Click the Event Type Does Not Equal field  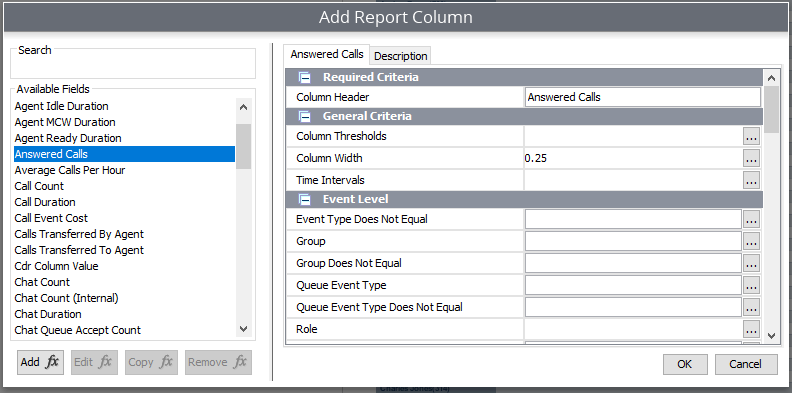(633, 219)
